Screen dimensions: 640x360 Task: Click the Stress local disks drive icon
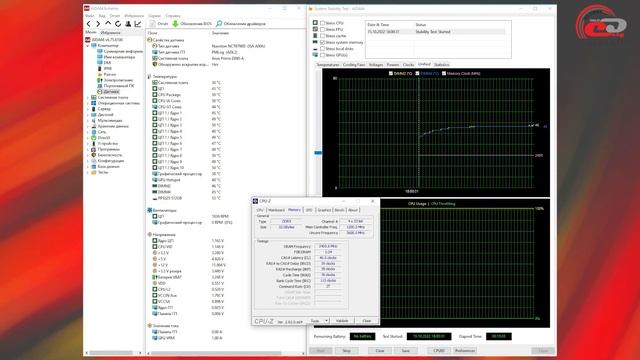coord(315,49)
